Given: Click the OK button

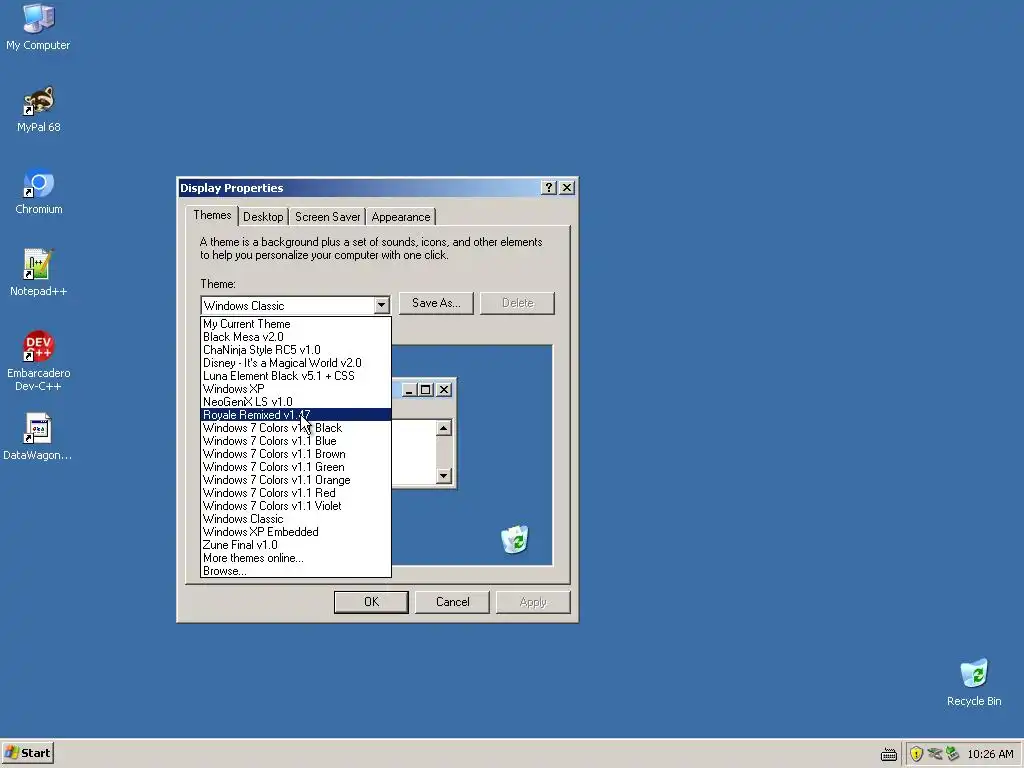Looking at the screenshot, I should click(371, 602).
